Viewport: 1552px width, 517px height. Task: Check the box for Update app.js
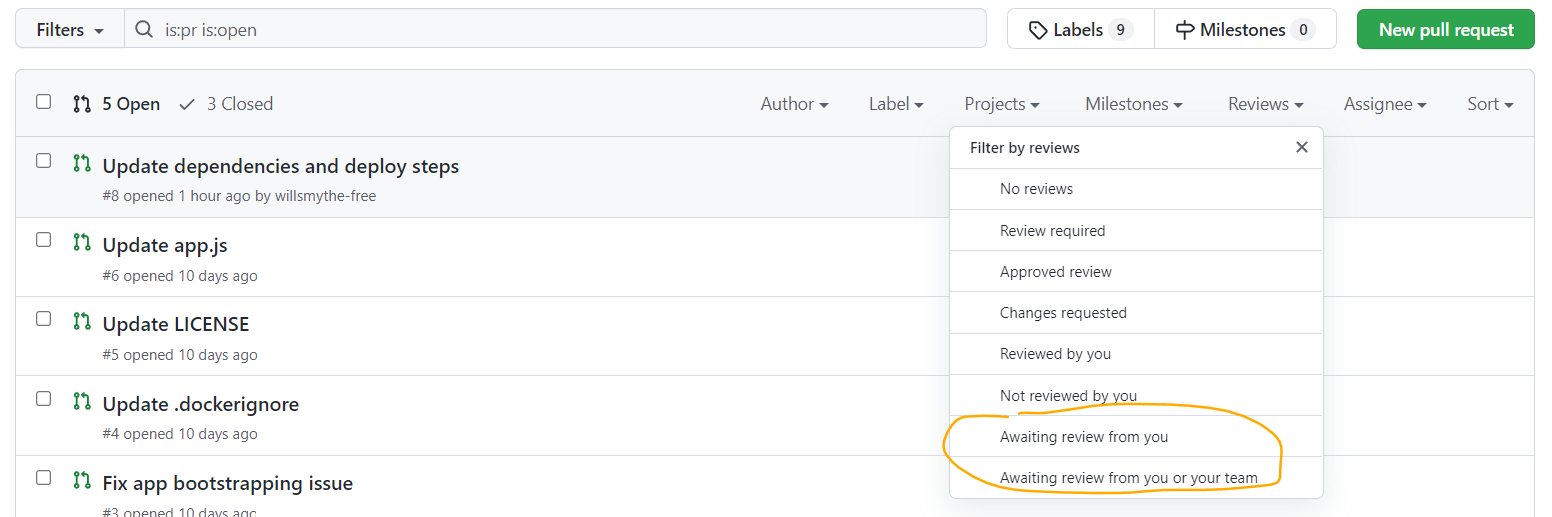[43, 239]
